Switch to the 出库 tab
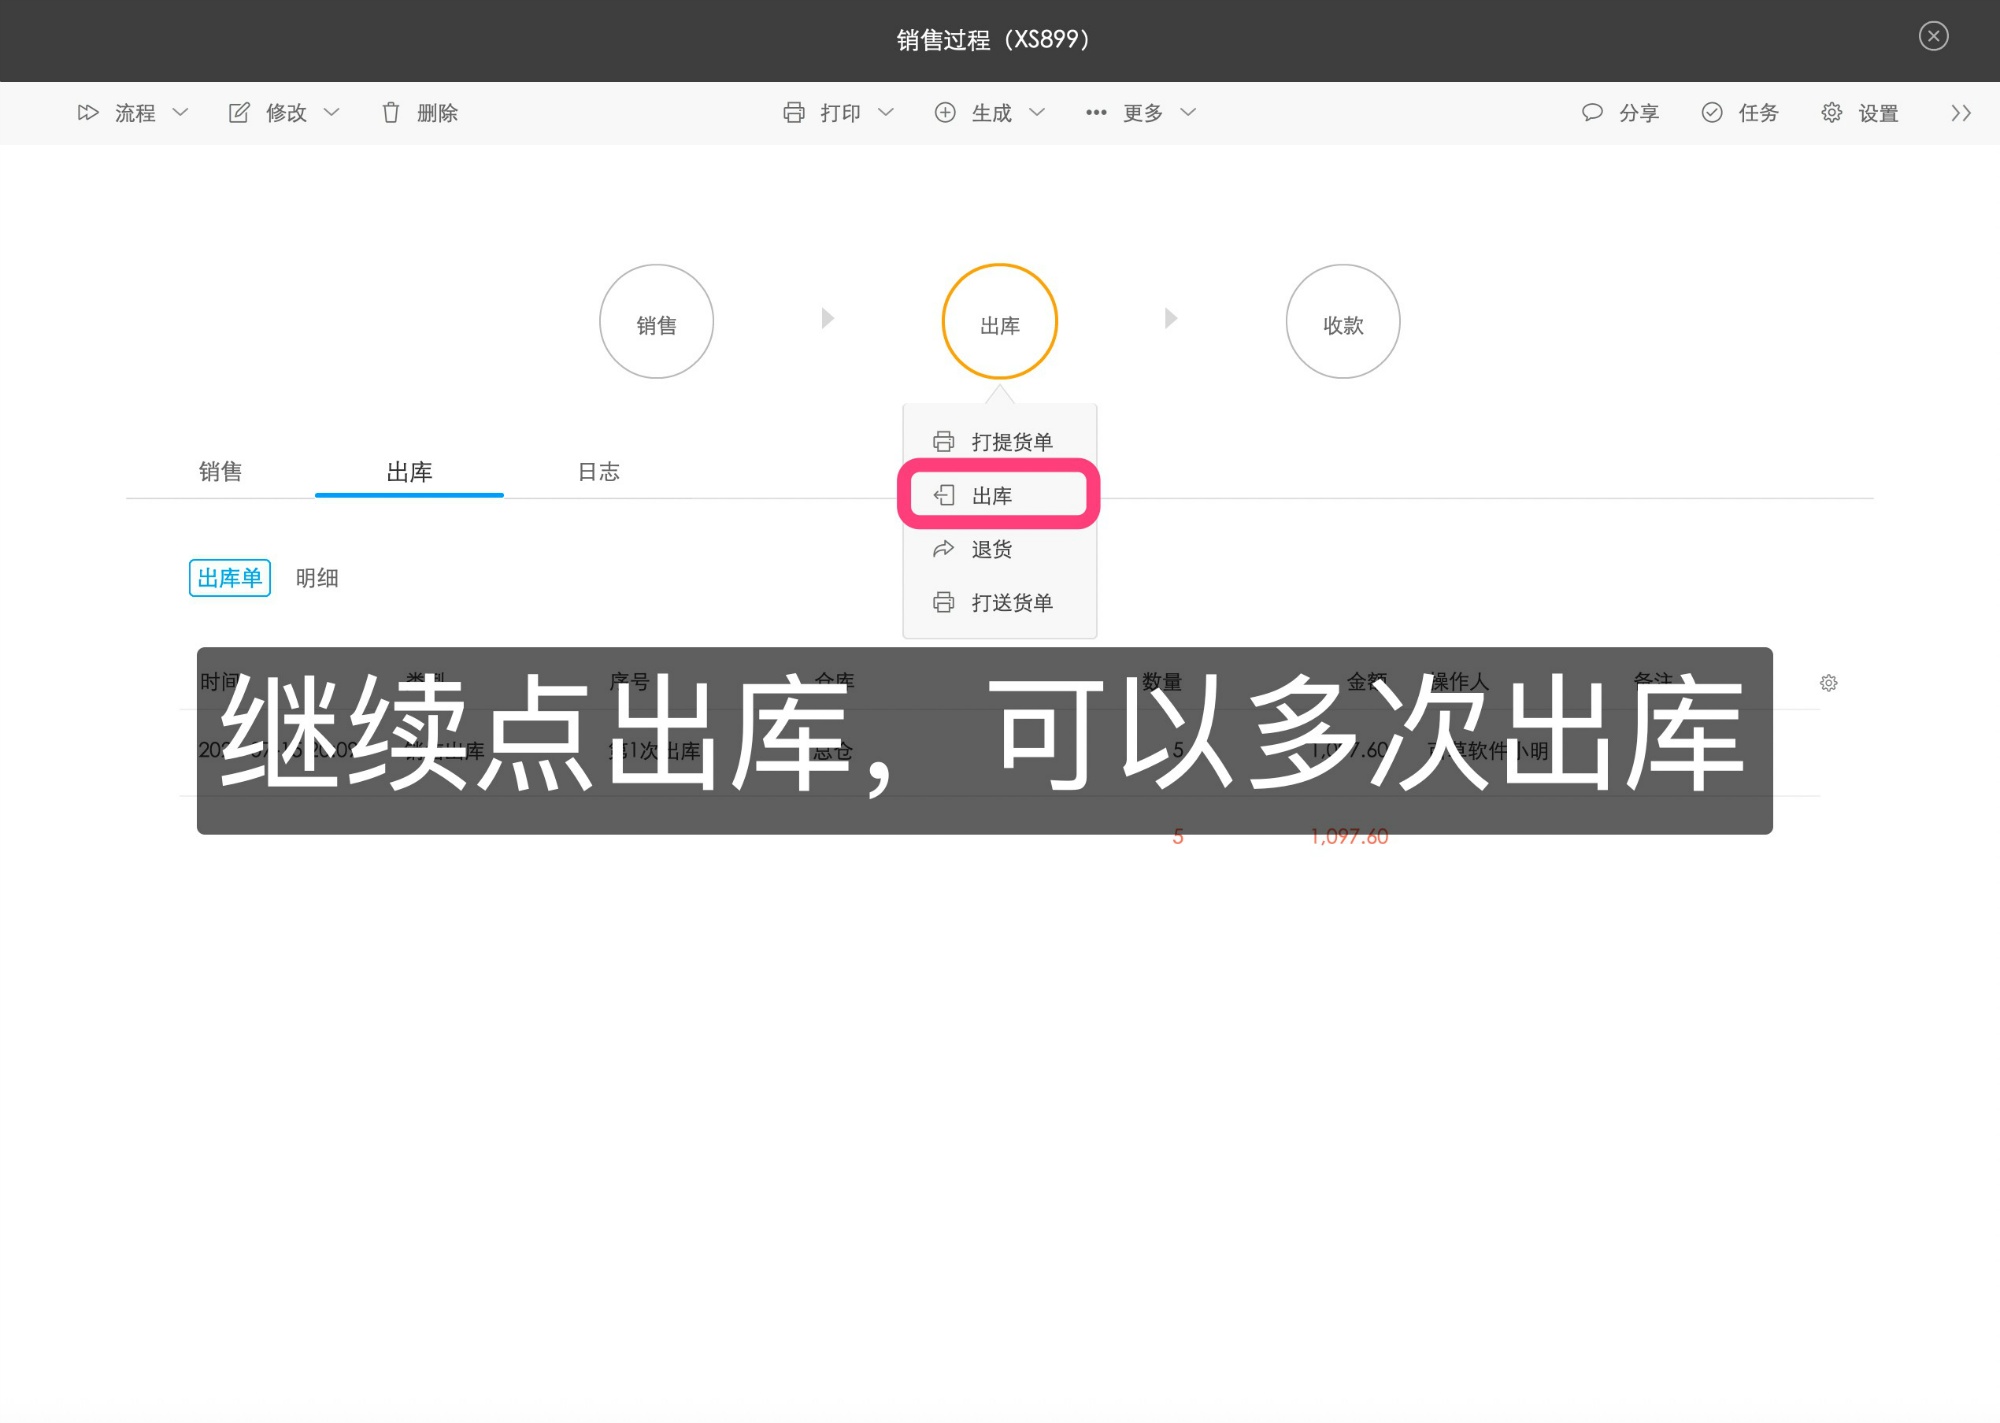 click(x=409, y=472)
